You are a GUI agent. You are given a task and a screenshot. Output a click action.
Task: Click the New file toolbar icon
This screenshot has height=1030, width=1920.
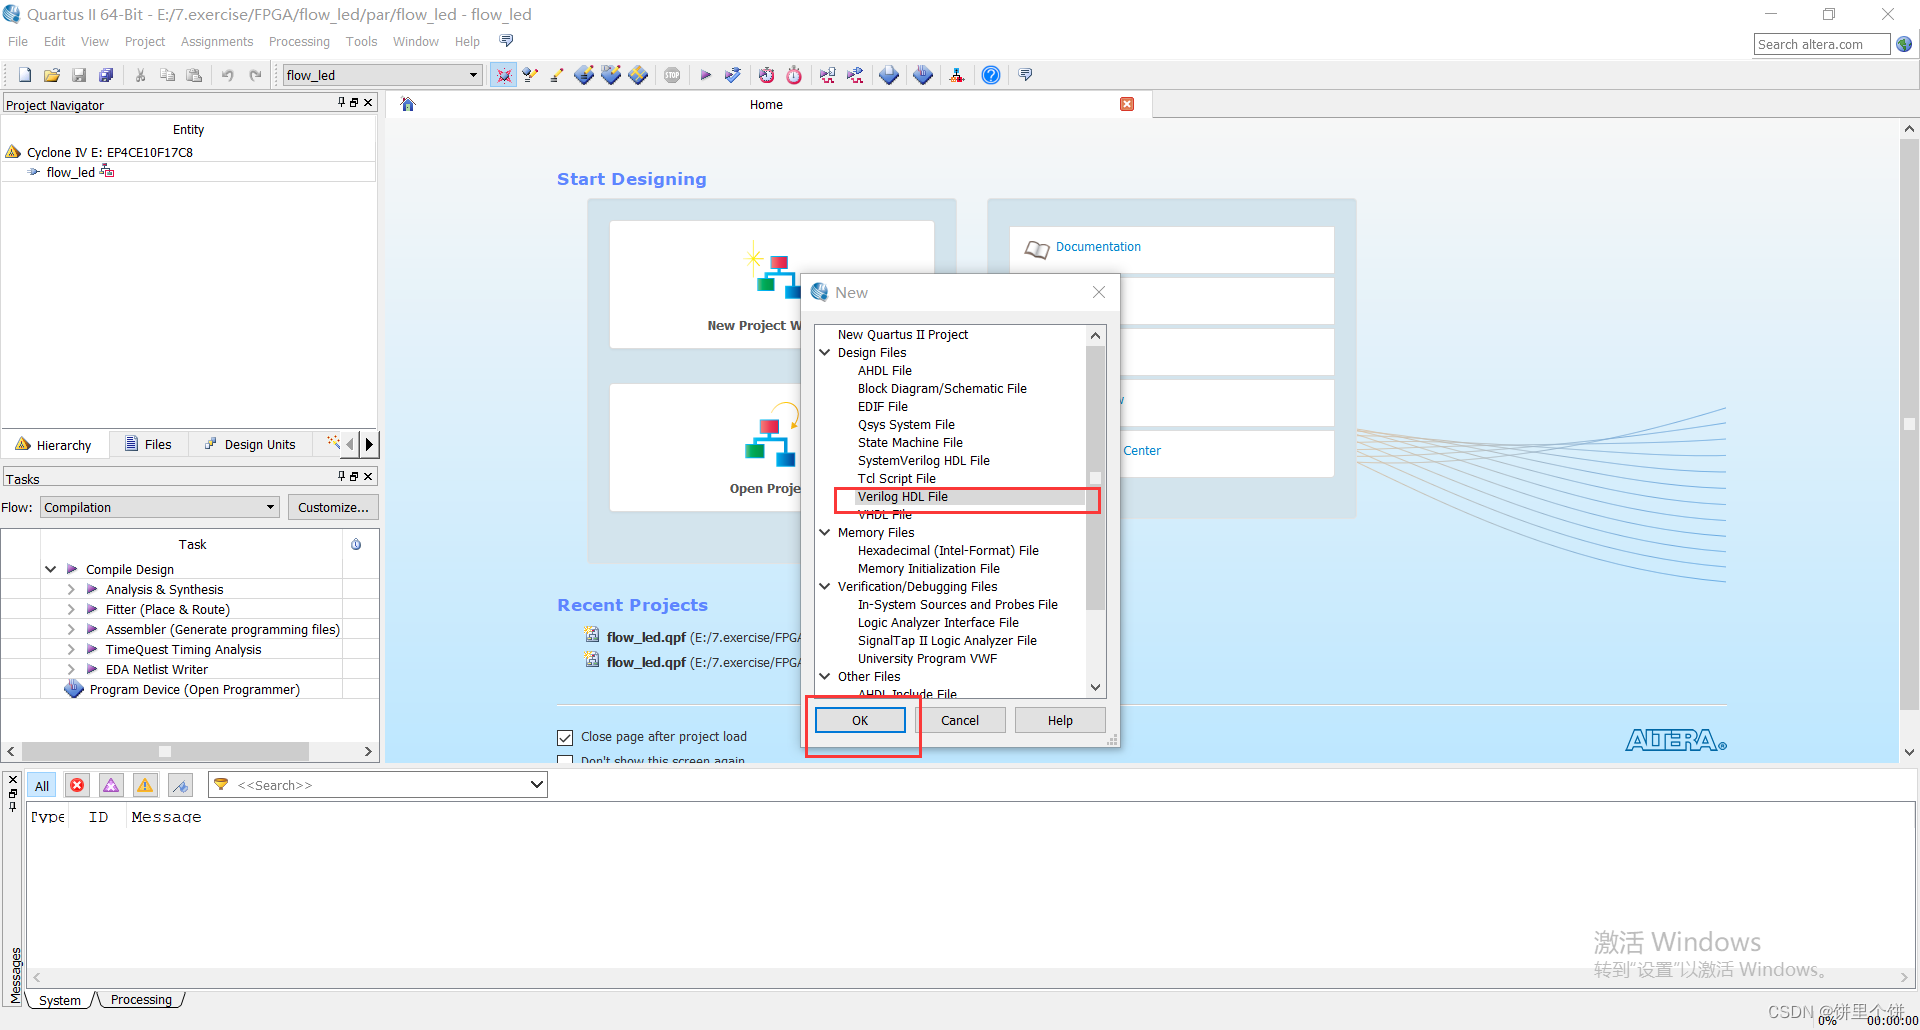[25, 75]
